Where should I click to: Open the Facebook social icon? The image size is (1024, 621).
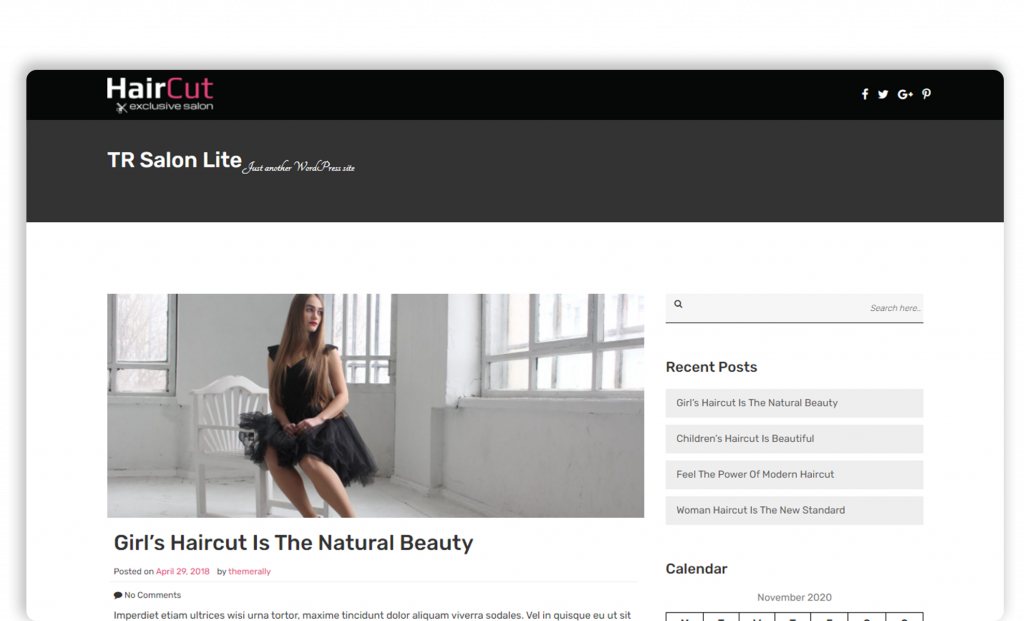coord(865,94)
